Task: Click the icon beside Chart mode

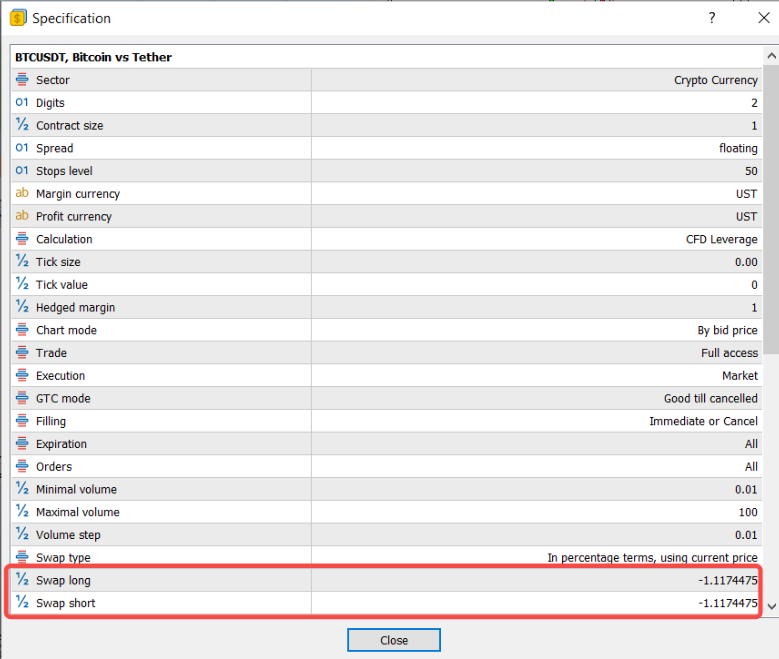Action: coord(22,330)
